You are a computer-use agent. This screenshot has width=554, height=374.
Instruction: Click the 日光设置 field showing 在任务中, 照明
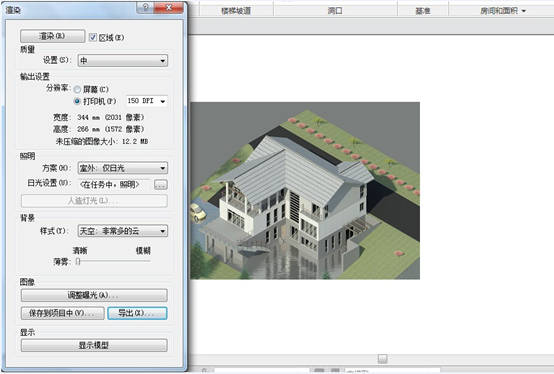pos(113,184)
